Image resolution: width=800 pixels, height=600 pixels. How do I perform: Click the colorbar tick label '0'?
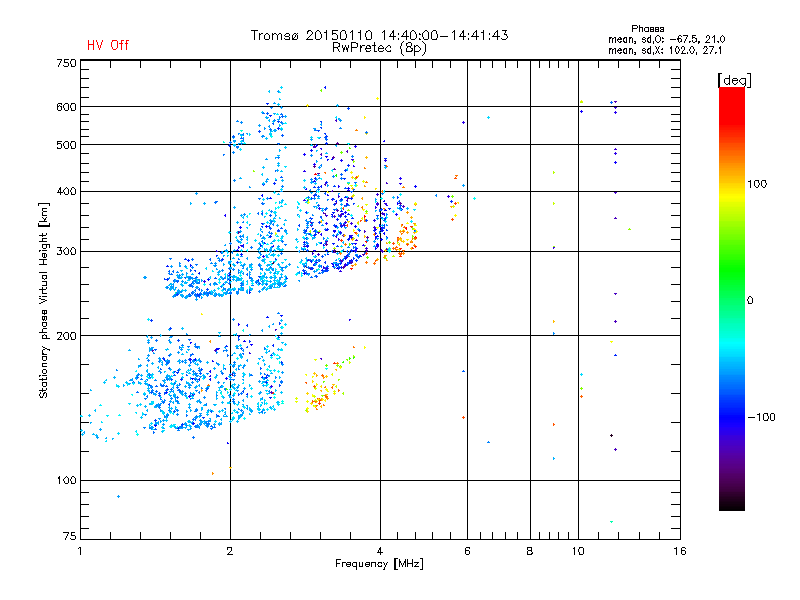tap(749, 300)
